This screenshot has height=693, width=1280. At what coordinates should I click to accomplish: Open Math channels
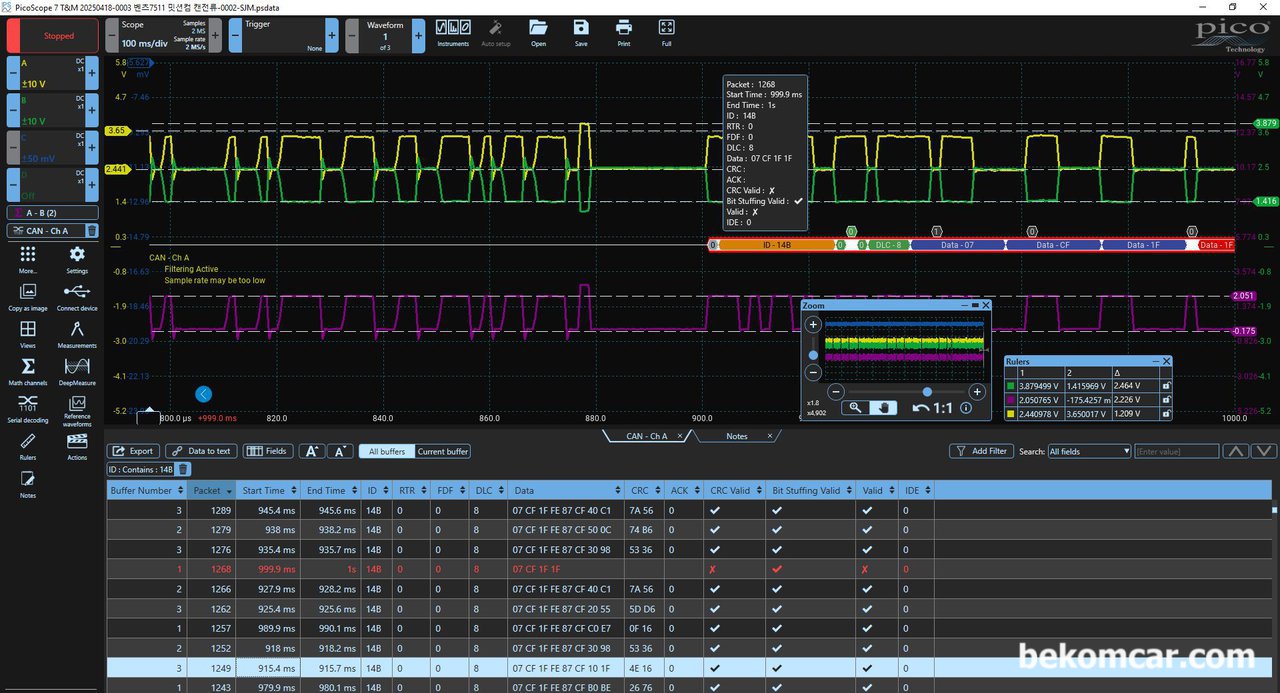coord(27,371)
